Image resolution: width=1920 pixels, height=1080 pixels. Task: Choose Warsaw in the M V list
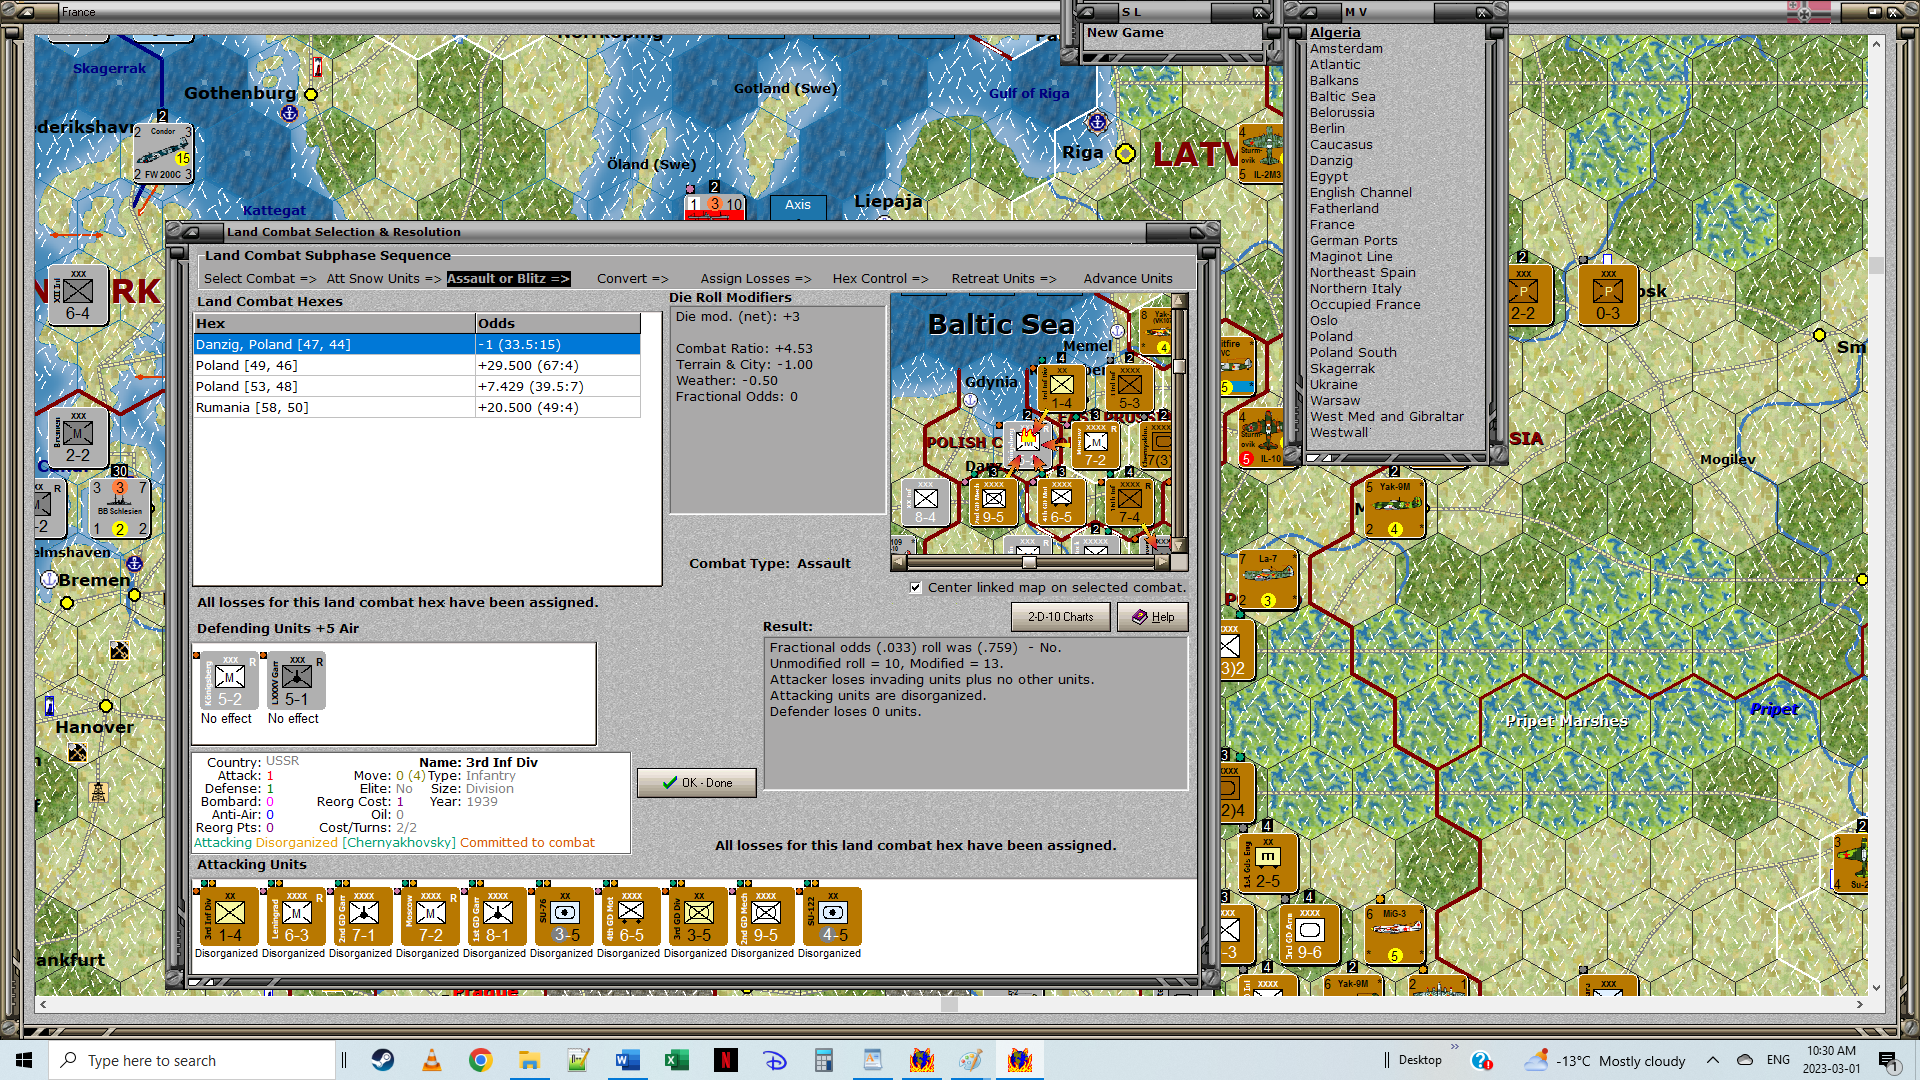pos(1335,401)
